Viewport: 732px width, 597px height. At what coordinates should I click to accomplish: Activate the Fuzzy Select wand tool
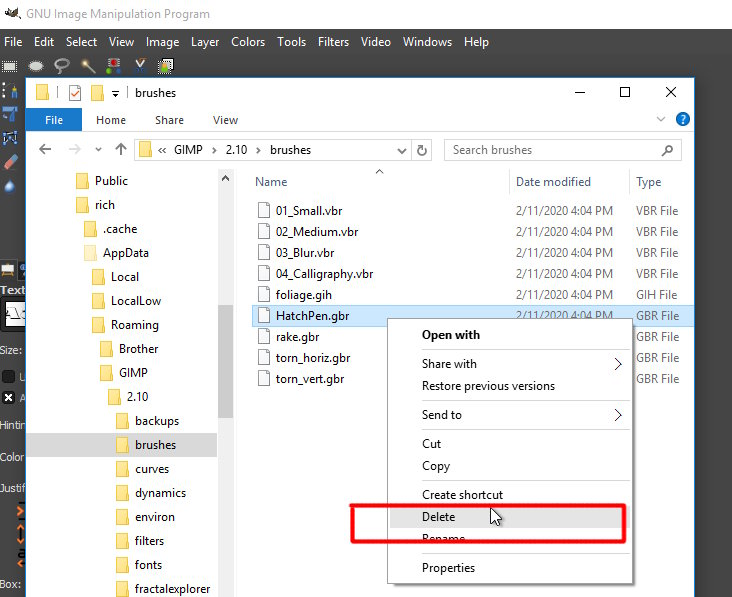[88, 66]
